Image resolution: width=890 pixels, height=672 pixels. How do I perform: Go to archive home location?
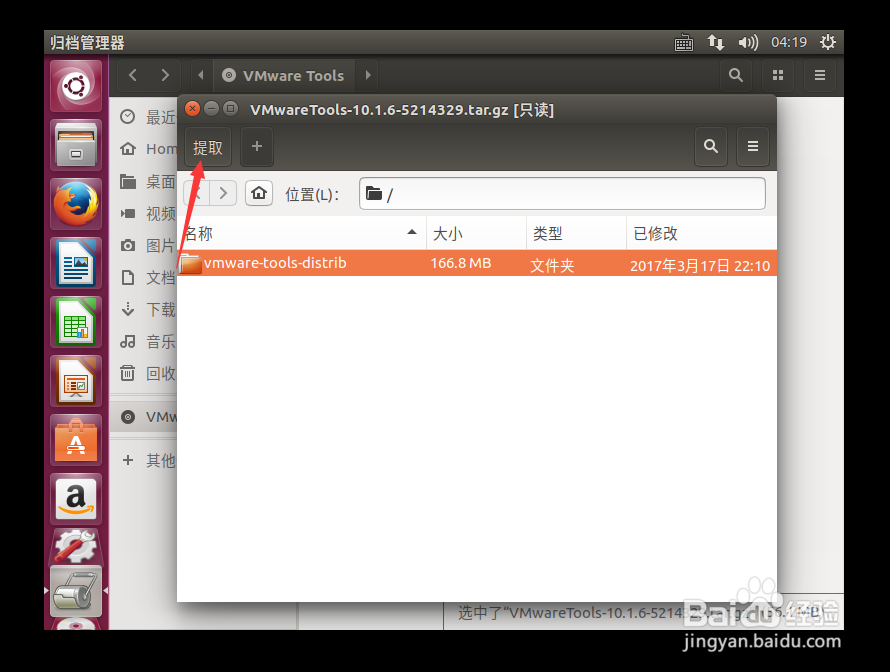pos(259,194)
